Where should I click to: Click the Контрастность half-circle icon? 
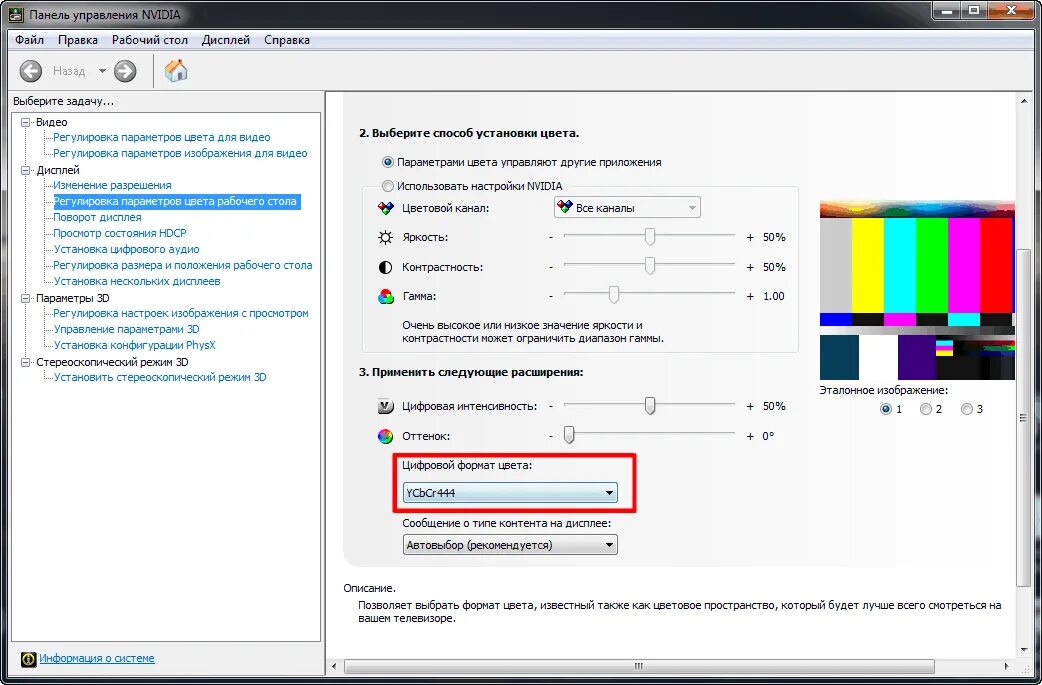tap(385, 267)
